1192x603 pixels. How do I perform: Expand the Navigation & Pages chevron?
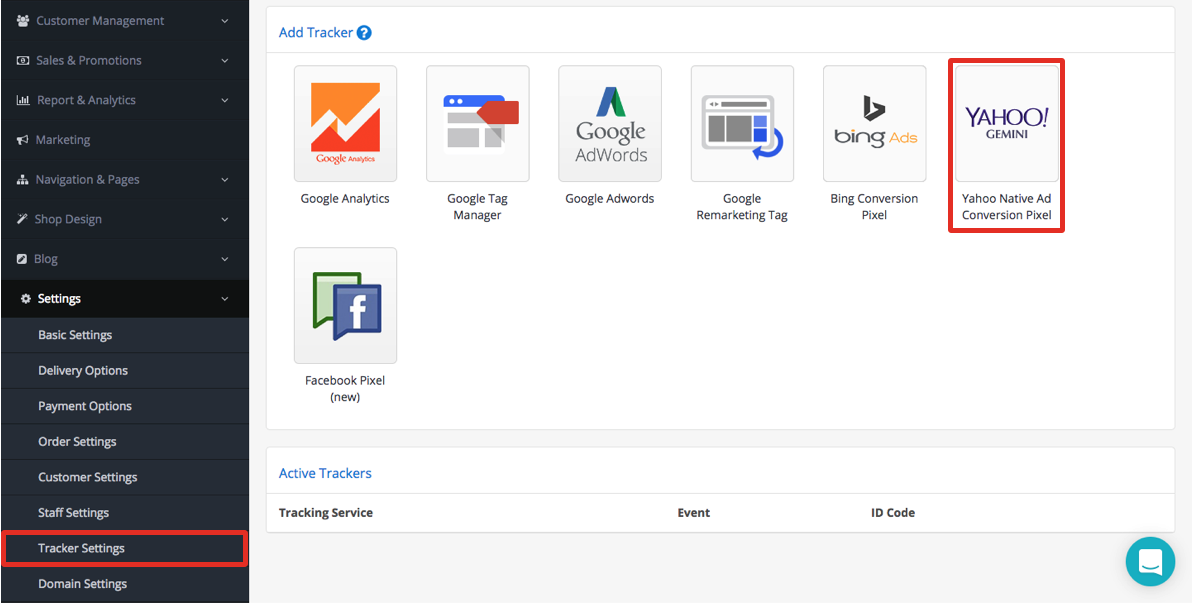225,179
